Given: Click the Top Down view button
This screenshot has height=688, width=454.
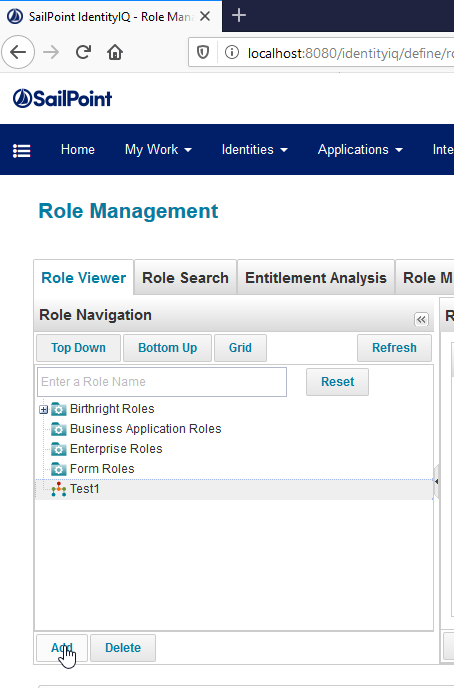Looking at the screenshot, I should pos(79,348).
